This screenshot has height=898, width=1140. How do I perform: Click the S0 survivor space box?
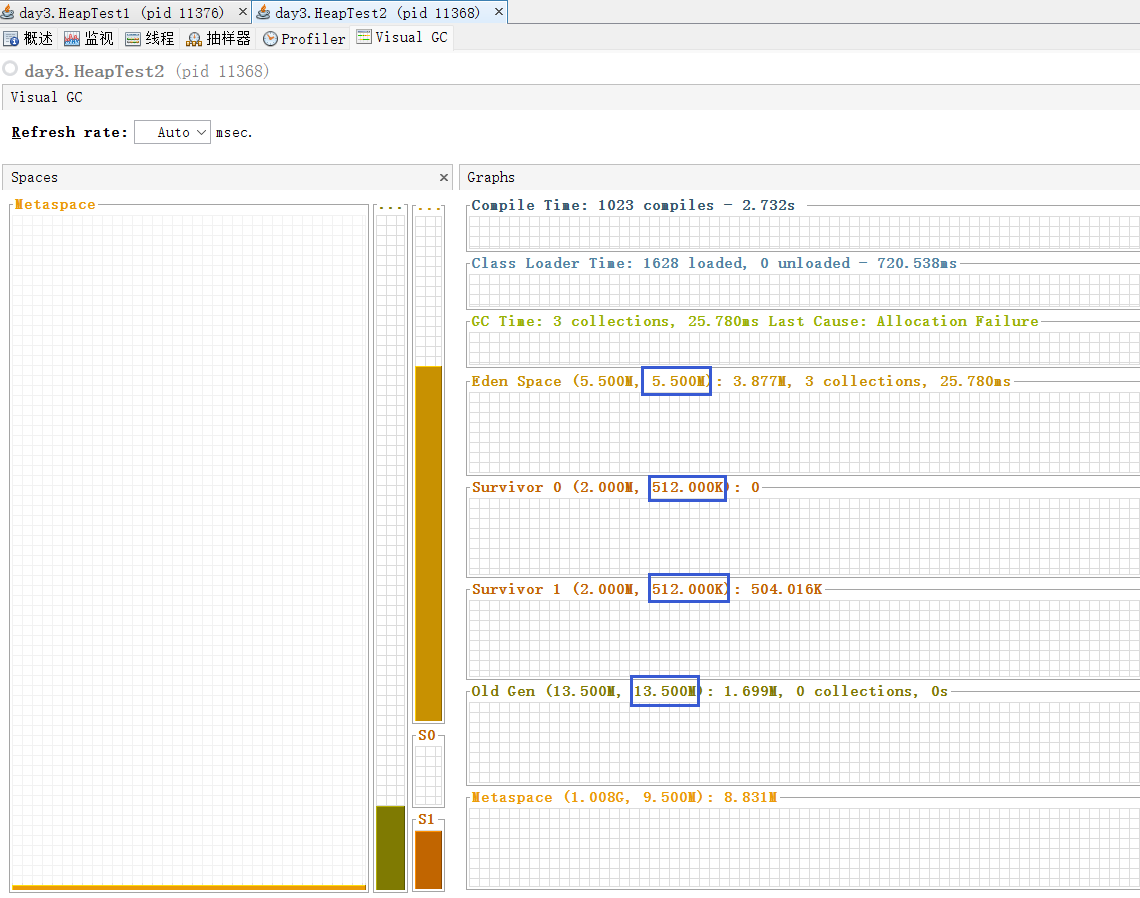point(429,774)
